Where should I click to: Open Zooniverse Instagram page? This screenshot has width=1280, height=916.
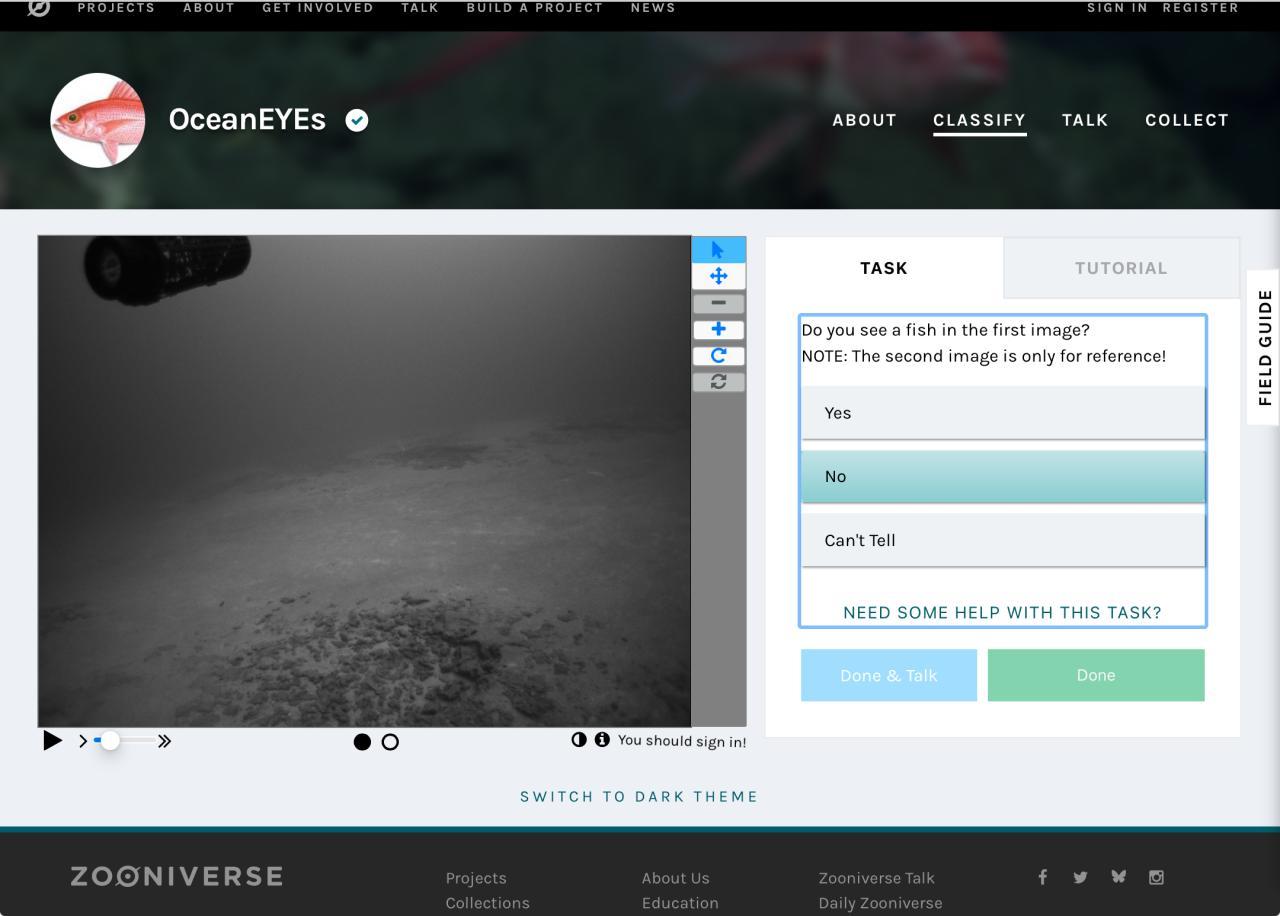(1156, 877)
